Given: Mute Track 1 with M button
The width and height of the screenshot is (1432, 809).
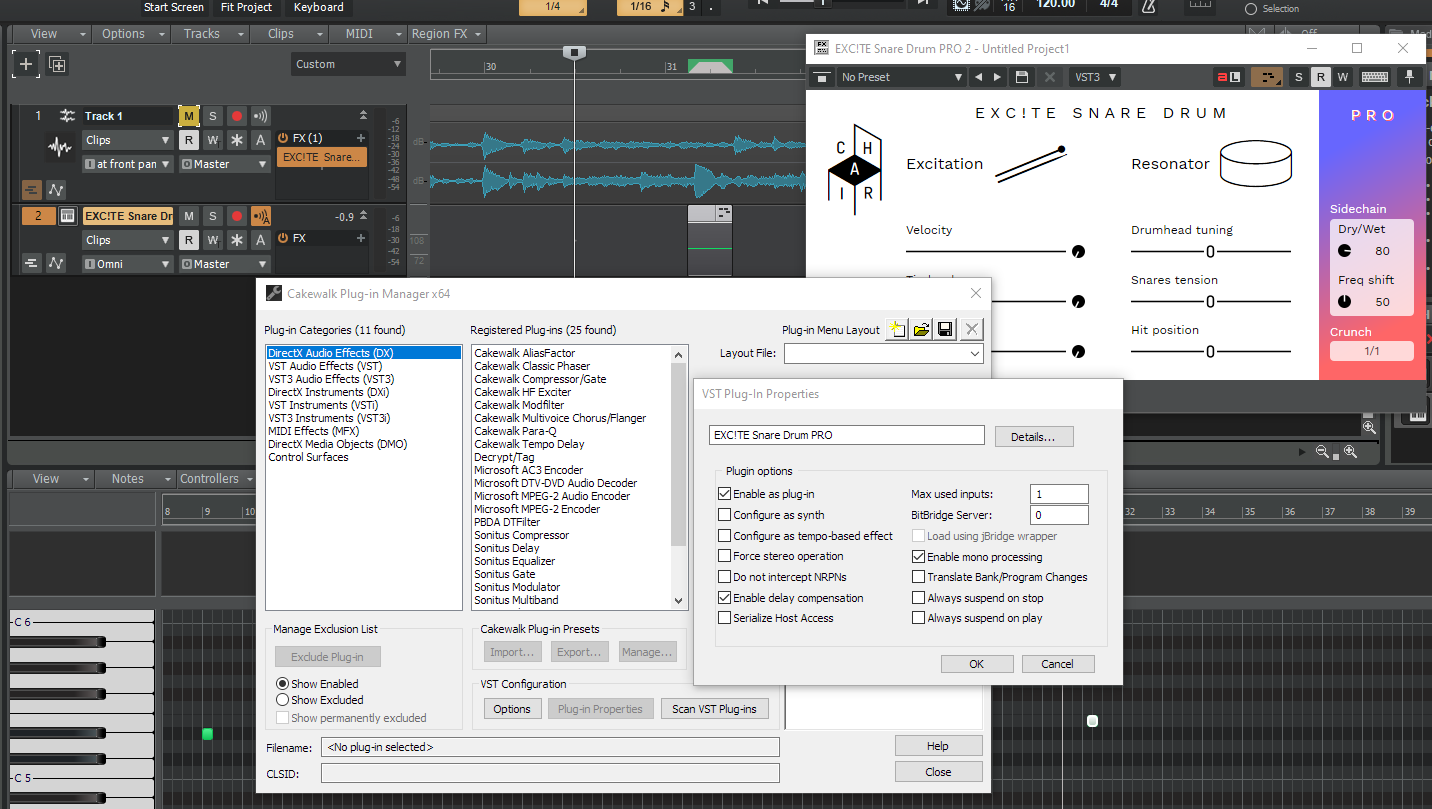Looking at the screenshot, I should (188, 116).
